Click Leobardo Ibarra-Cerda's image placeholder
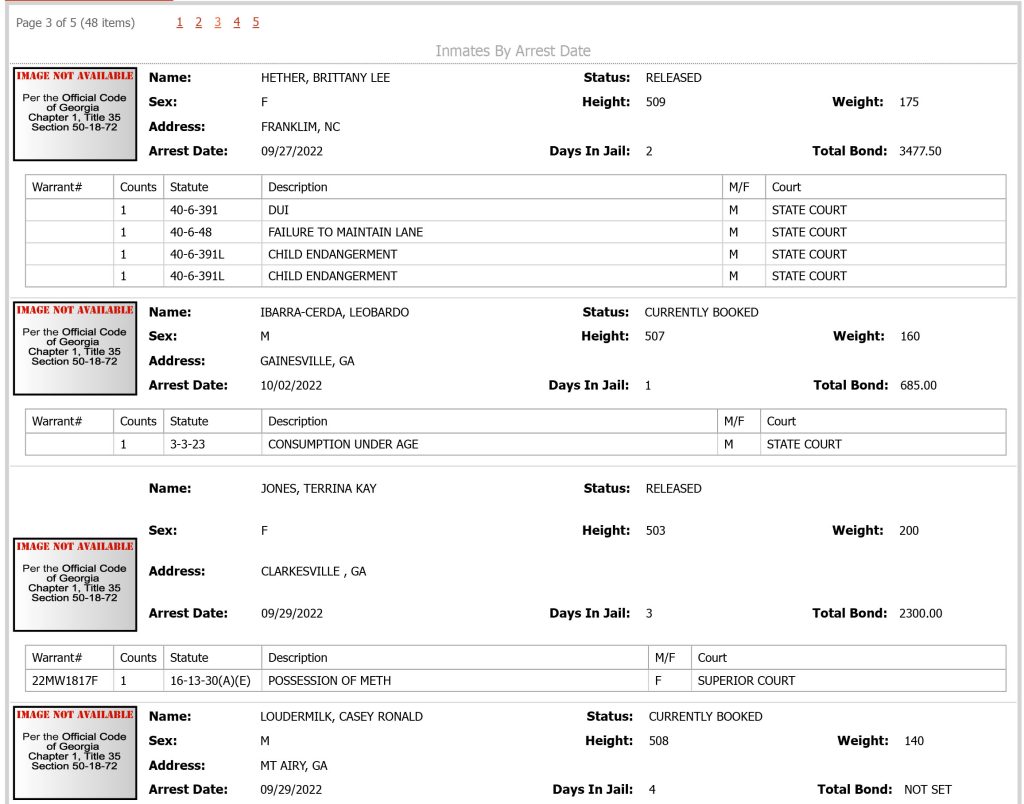The width and height of the screenshot is (1024, 804). 75,348
